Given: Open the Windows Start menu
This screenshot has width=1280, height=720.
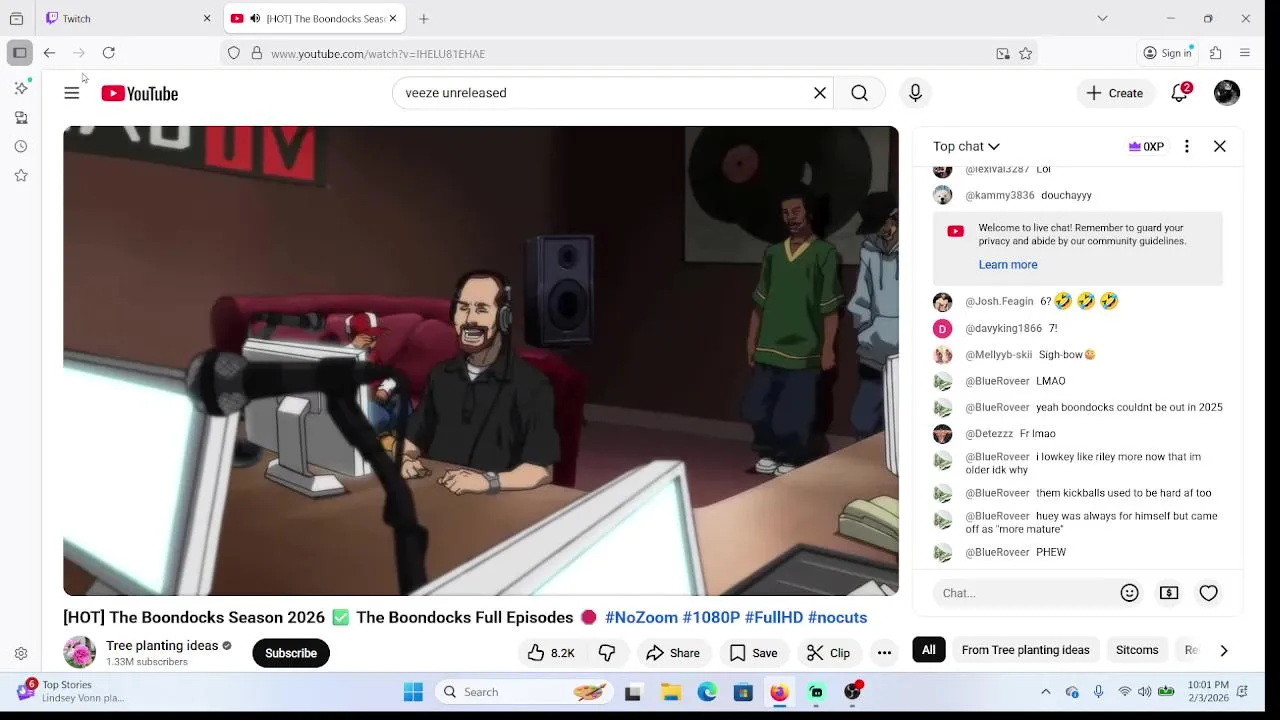Looking at the screenshot, I should (x=413, y=692).
